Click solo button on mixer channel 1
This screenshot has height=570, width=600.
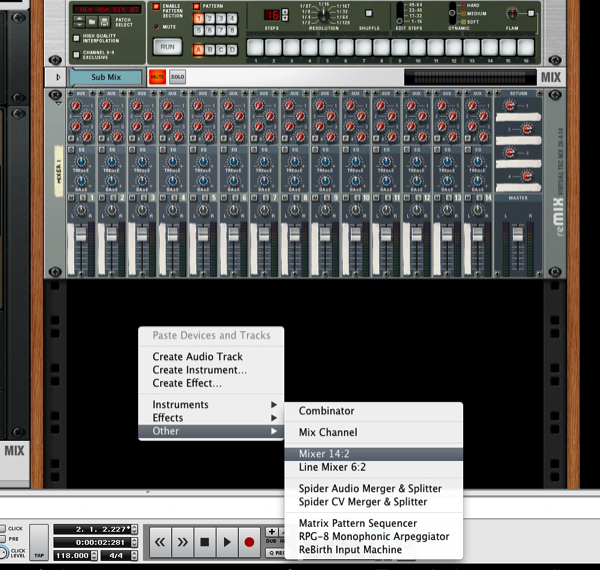83,198
